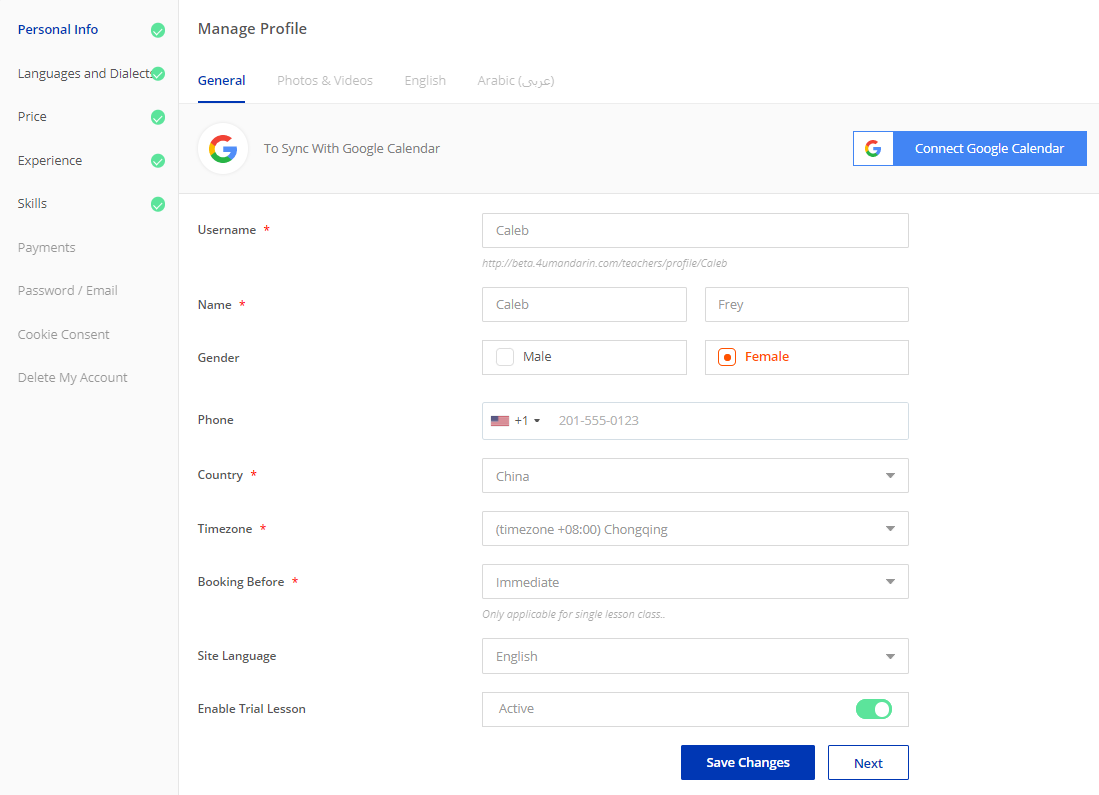Viewport: 1099px width, 795px height.
Task: Open the Country dropdown showing China
Action: click(x=695, y=476)
